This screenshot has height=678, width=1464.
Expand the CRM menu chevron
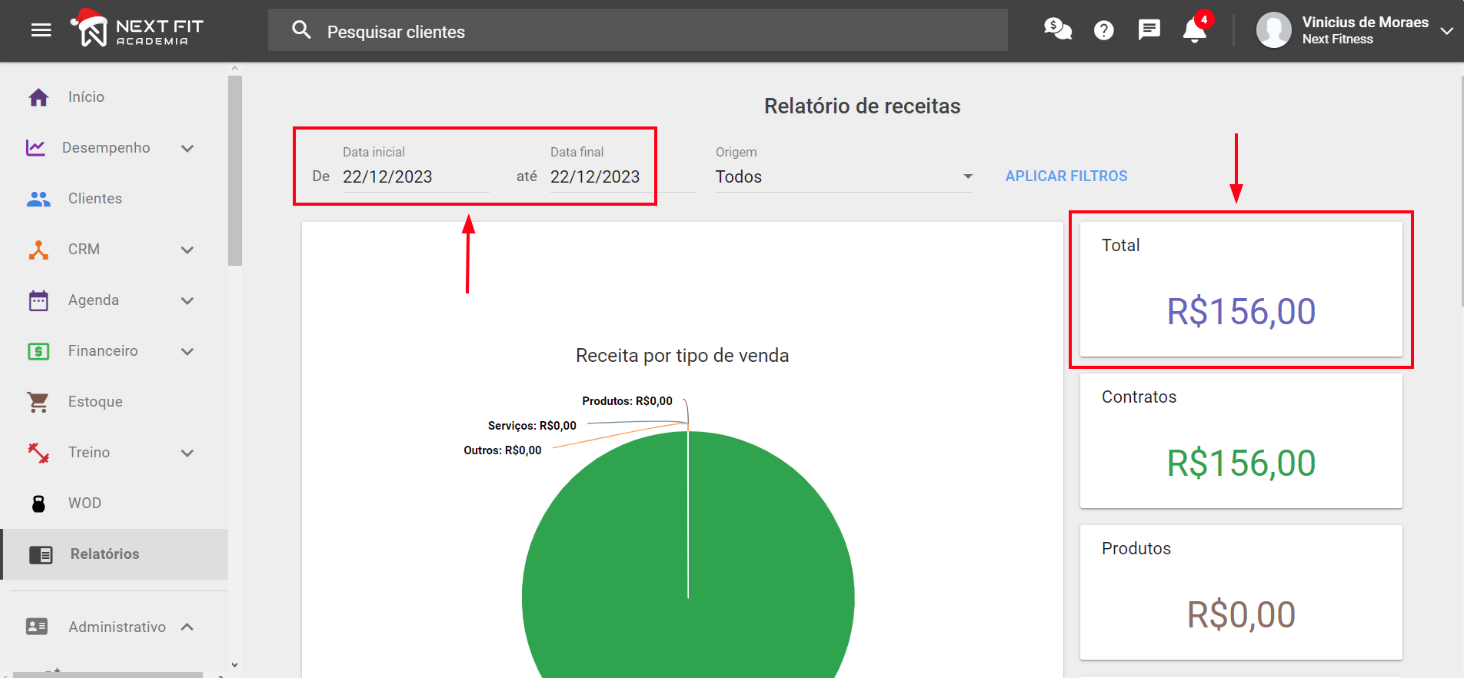187,249
